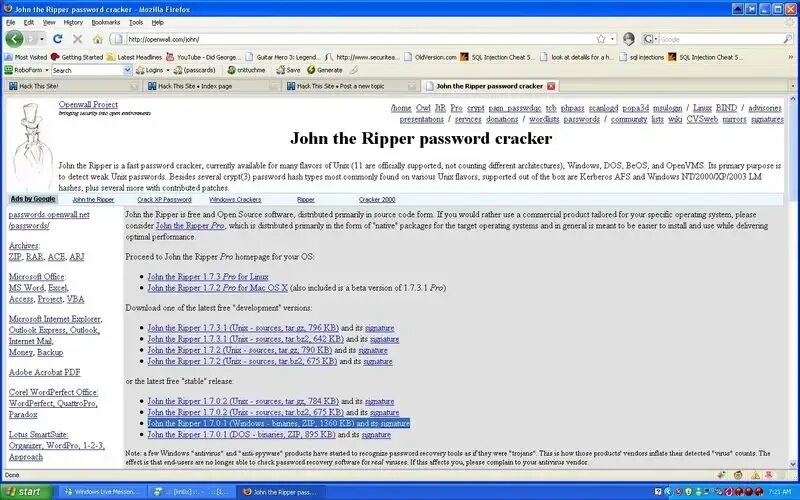This screenshot has width=800, height=500.
Task: Click the bookmark star in address bar
Action: [x=601, y=39]
